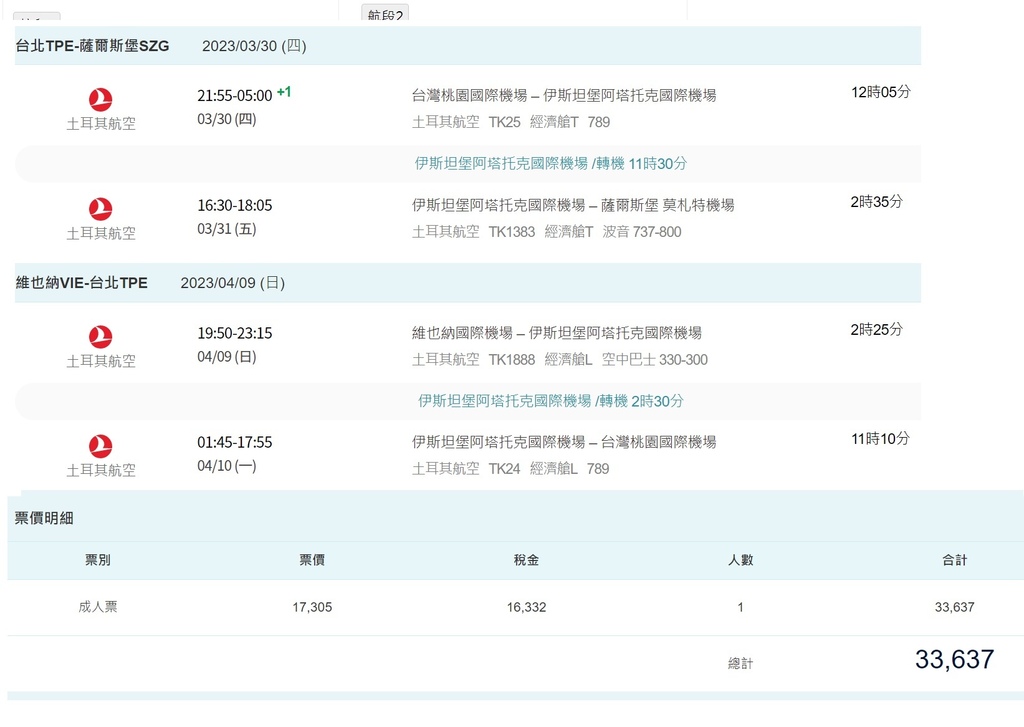This screenshot has width=1024, height=727.
Task: Click the date 03/31 (五)
Action: pyautogui.click(x=227, y=229)
